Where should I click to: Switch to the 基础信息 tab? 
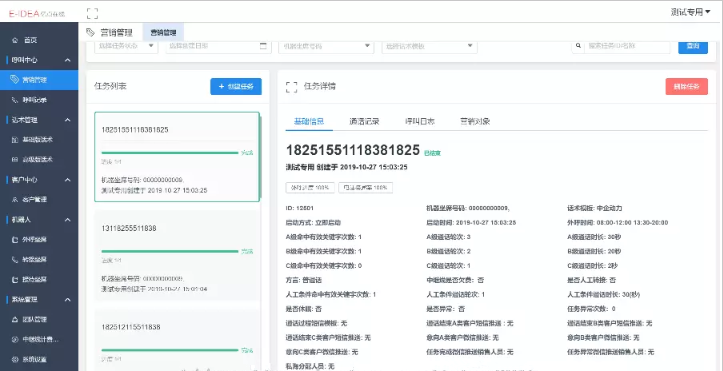pos(309,122)
